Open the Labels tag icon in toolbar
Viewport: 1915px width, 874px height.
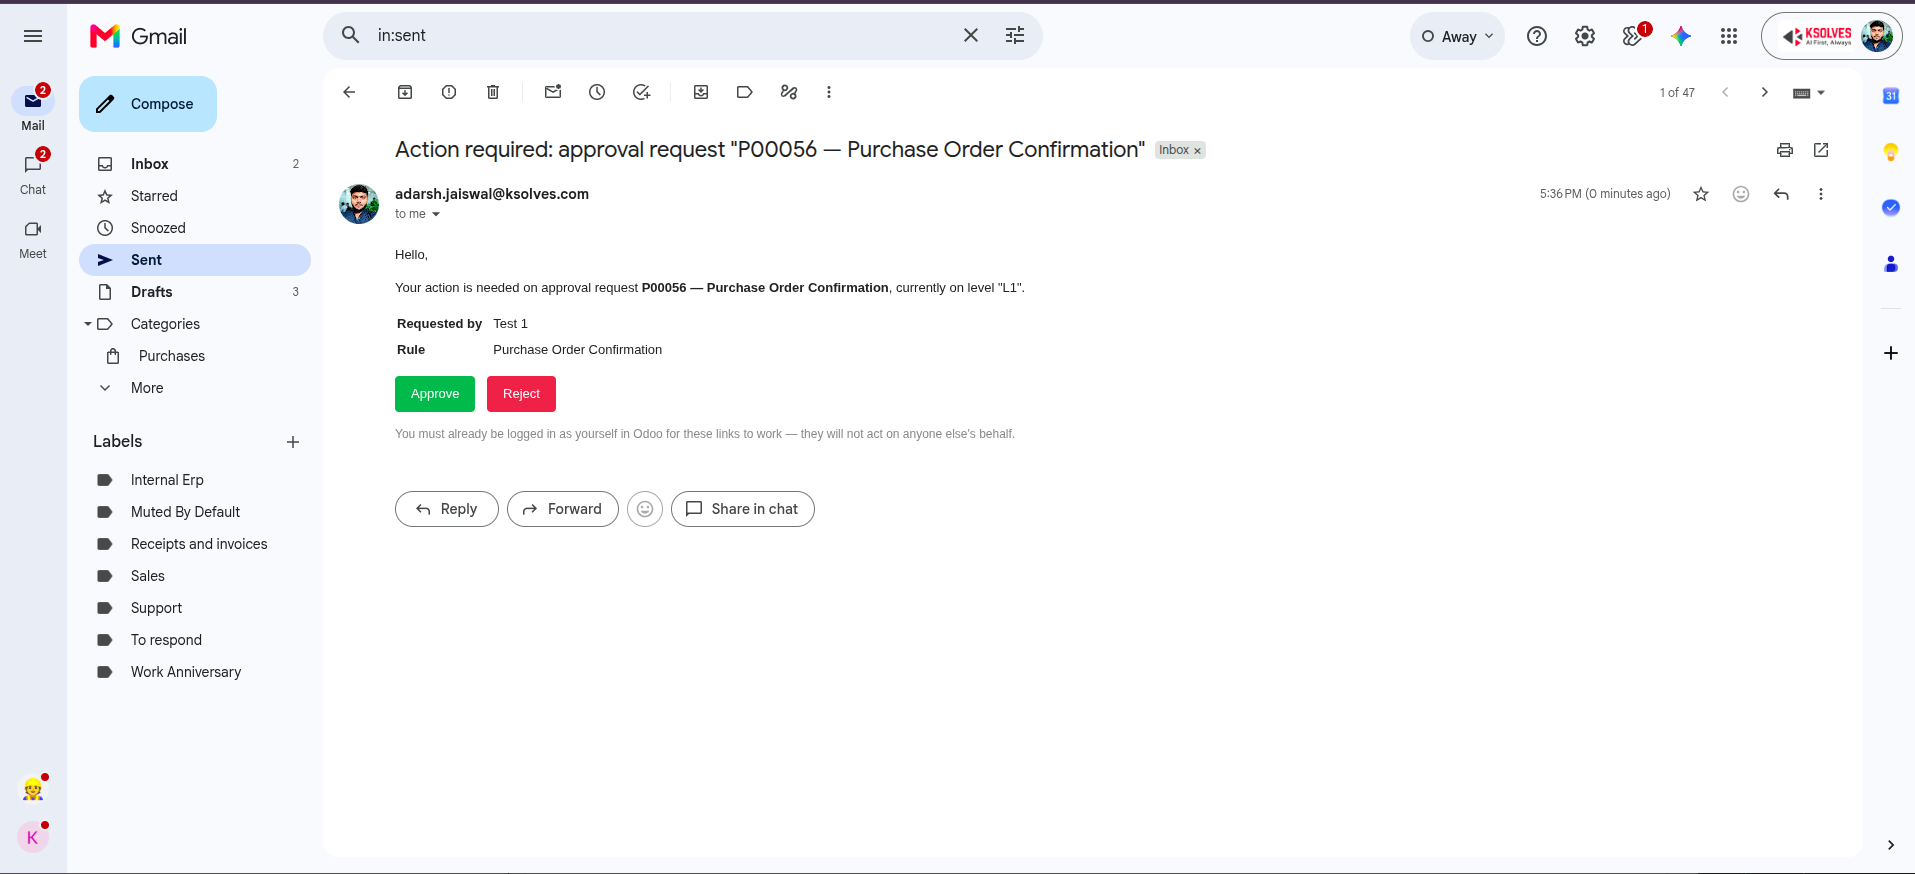click(745, 92)
